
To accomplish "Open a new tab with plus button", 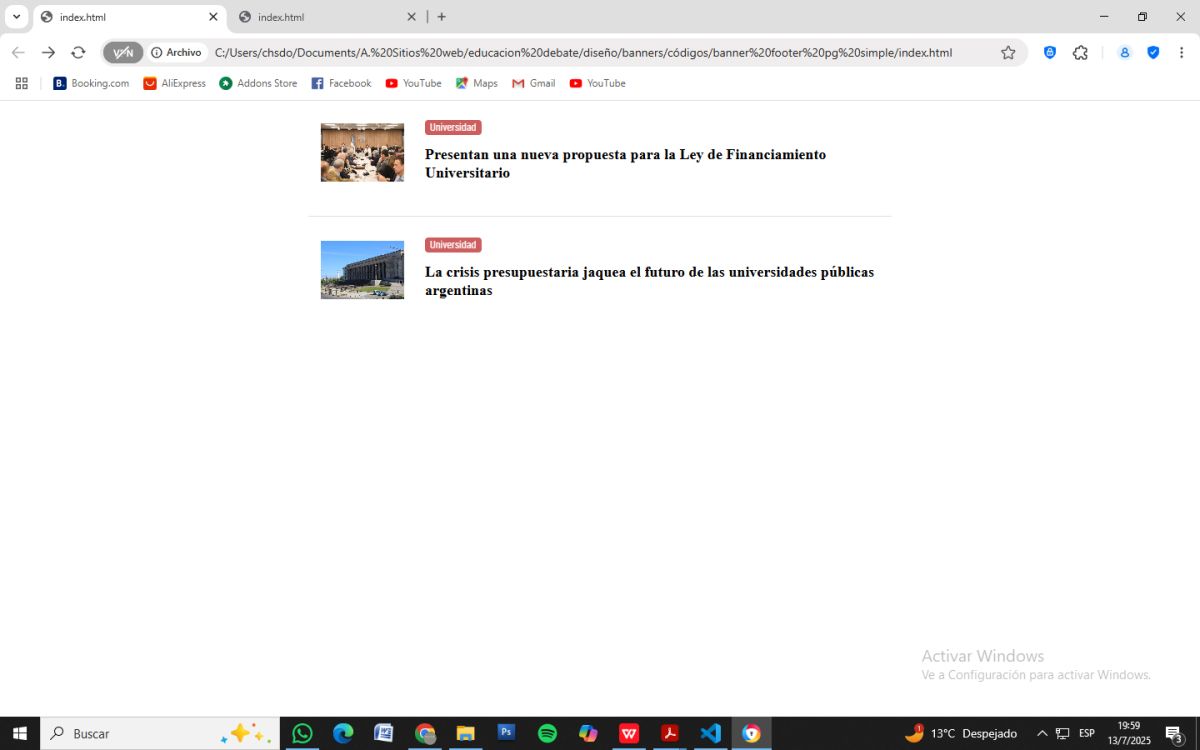I will pyautogui.click(x=442, y=17).
